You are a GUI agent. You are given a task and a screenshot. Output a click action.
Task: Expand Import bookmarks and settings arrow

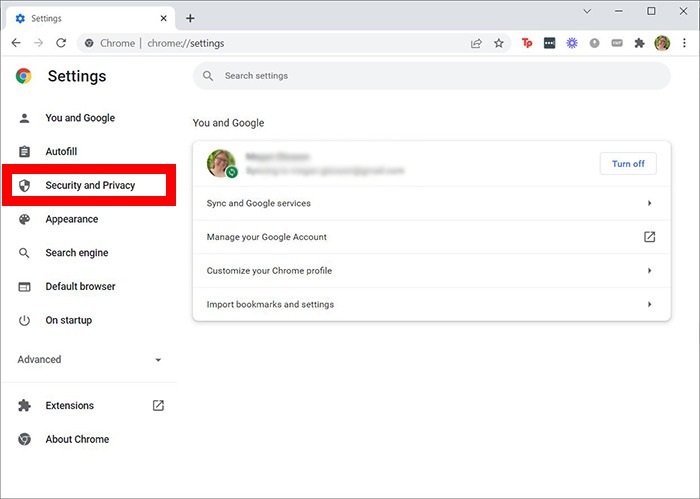650,304
